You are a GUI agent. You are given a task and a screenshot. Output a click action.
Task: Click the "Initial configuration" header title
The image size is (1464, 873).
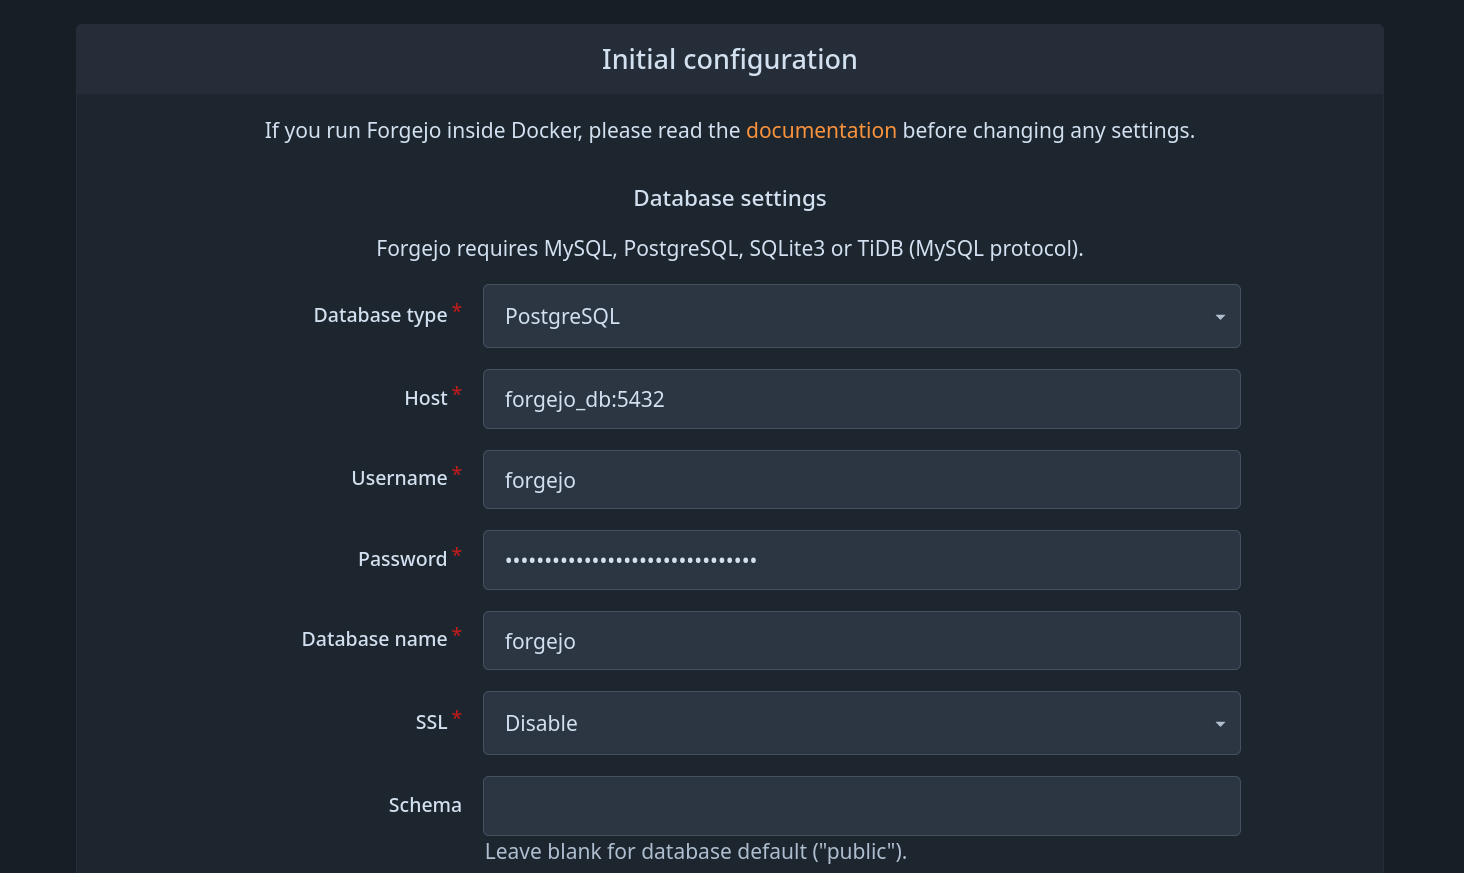(x=729, y=60)
